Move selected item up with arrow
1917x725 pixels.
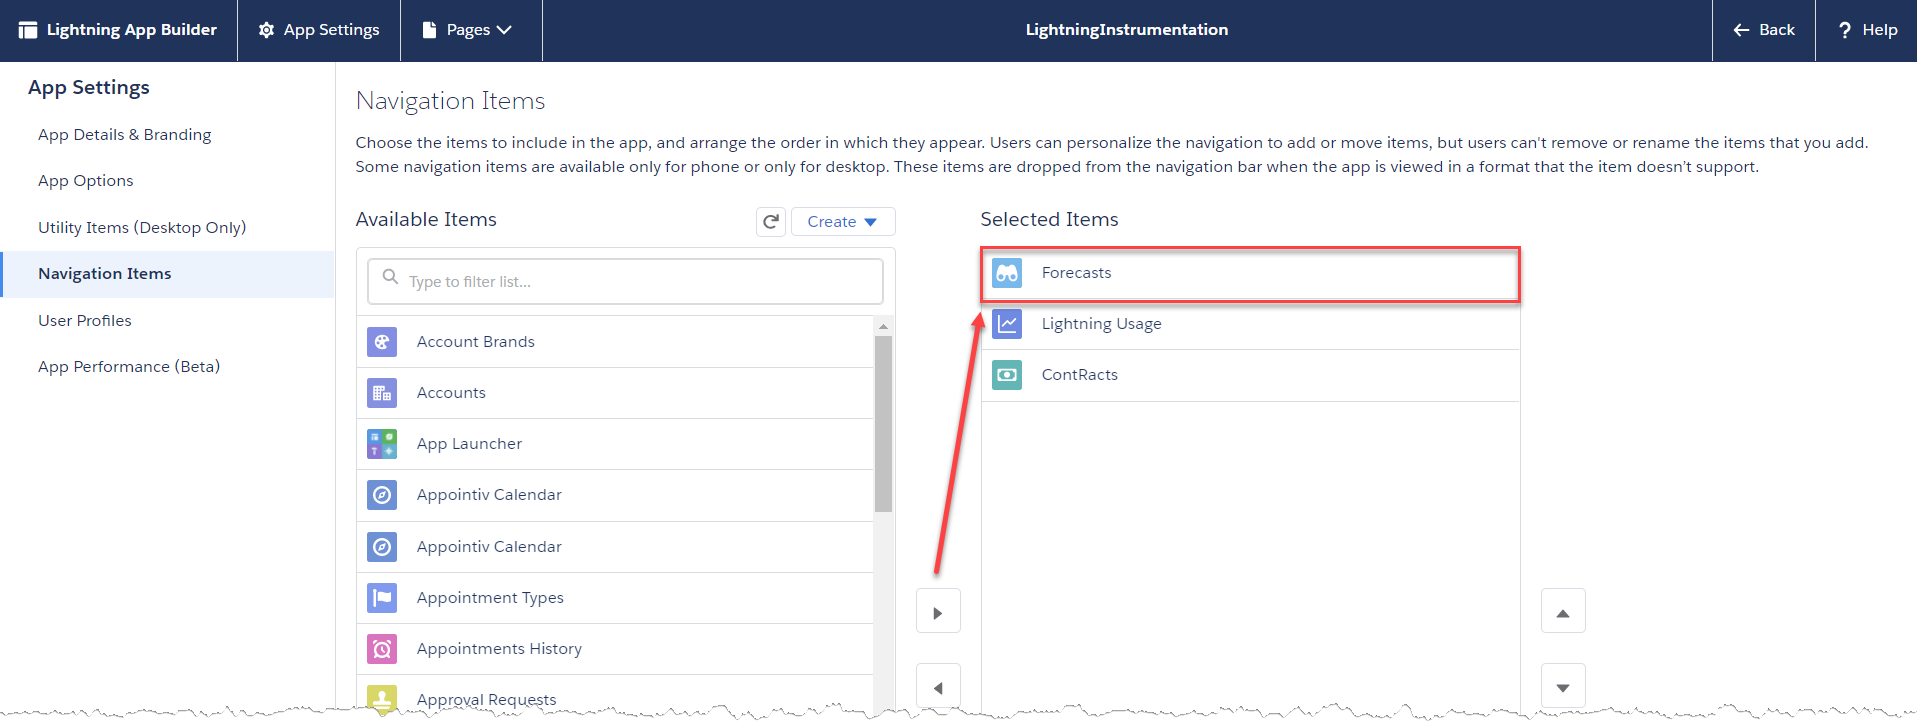click(x=1563, y=612)
